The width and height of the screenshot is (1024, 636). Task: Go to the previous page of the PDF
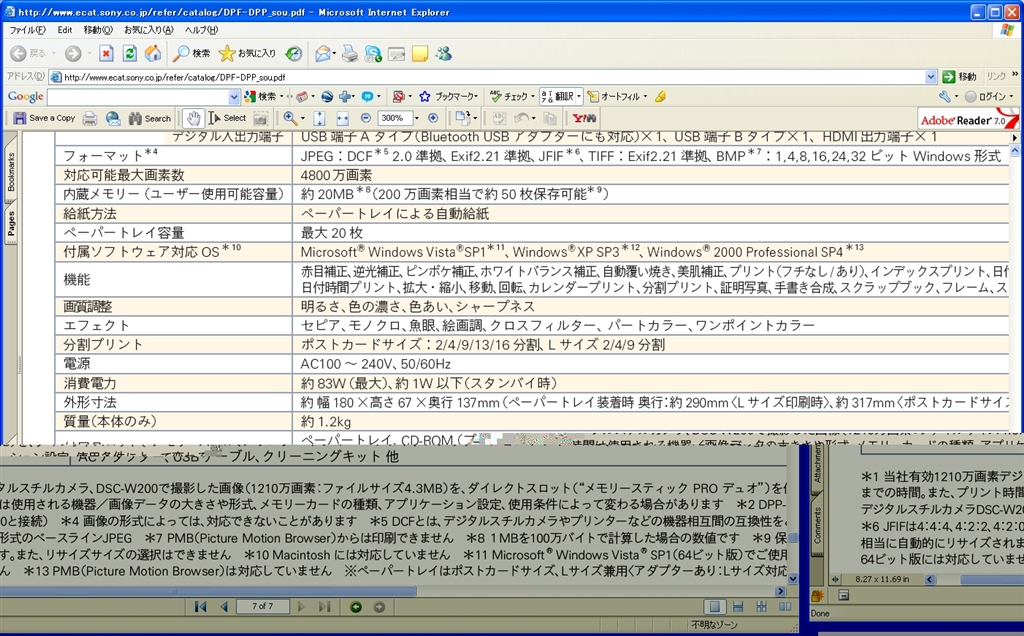pos(223,606)
